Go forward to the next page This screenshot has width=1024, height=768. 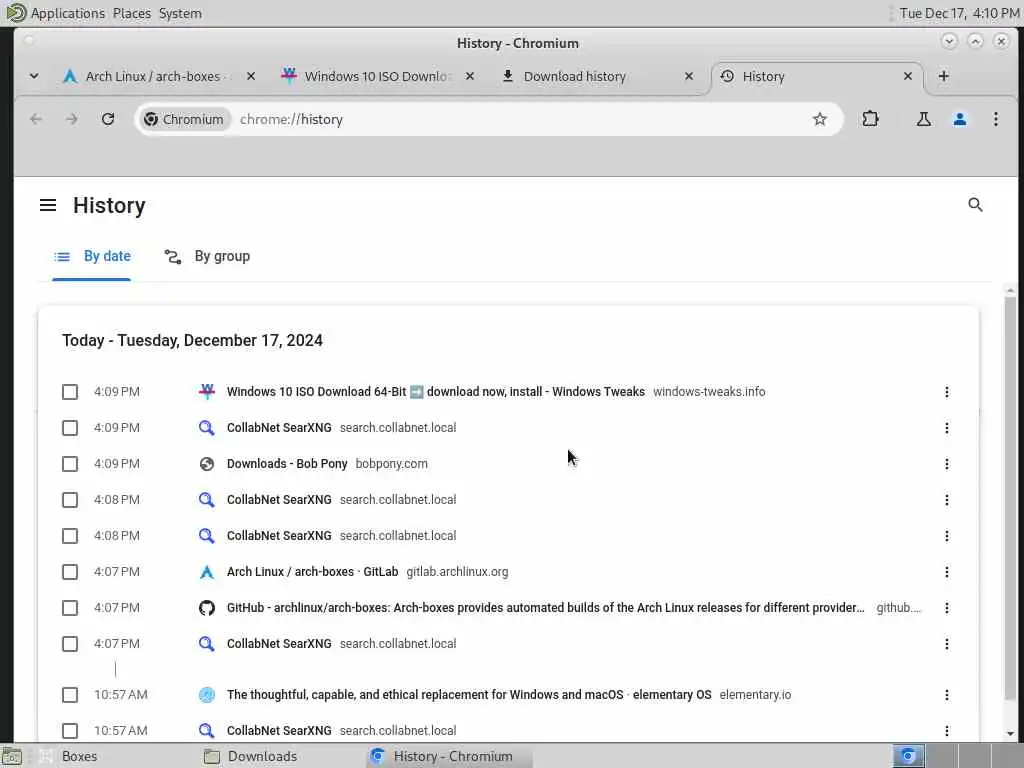point(72,119)
